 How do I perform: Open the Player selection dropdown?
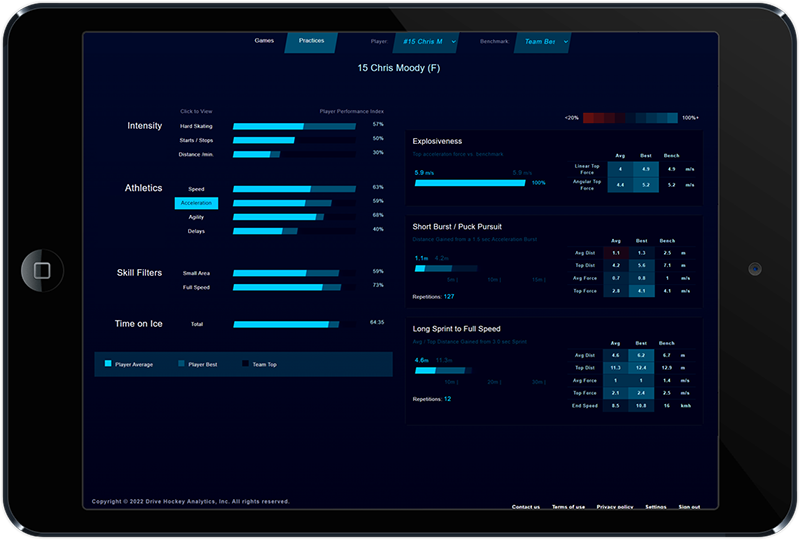click(x=425, y=42)
